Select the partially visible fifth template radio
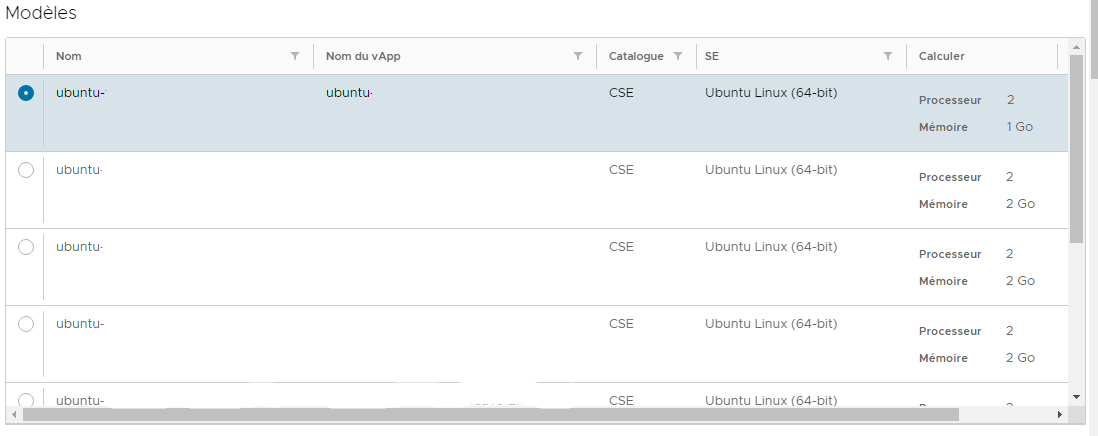The image size is (1098, 436). (26, 400)
